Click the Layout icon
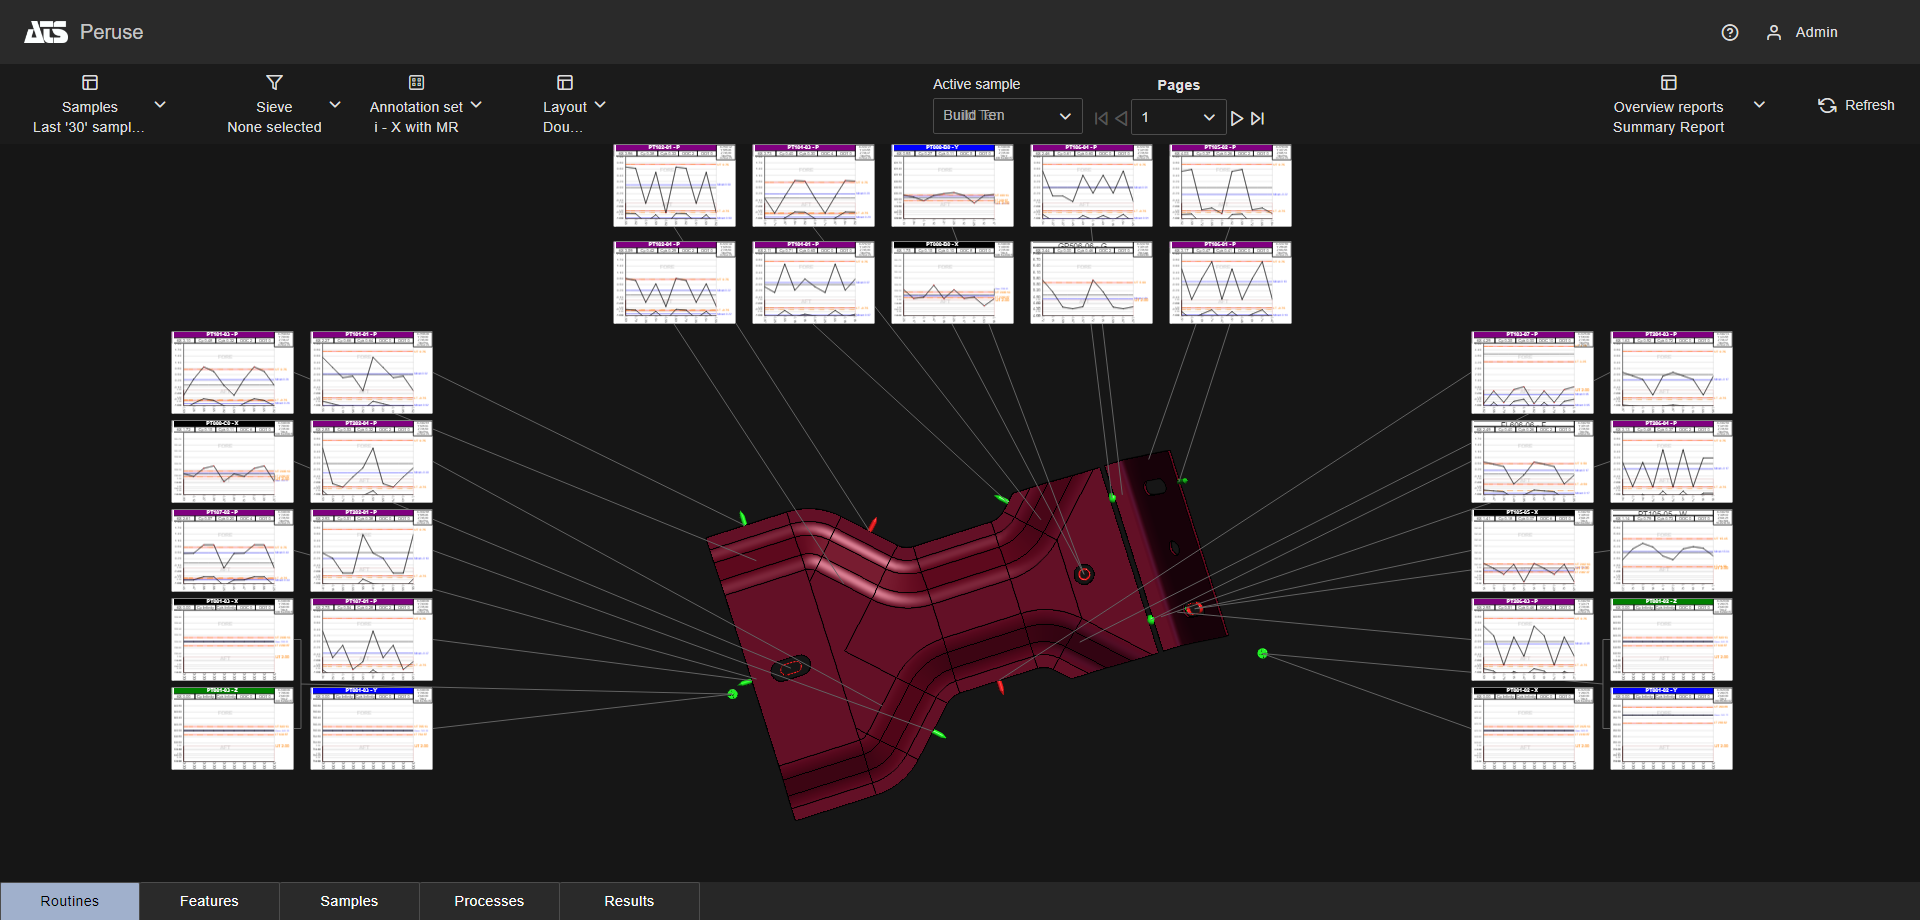The image size is (1920, 920). pyautogui.click(x=565, y=83)
